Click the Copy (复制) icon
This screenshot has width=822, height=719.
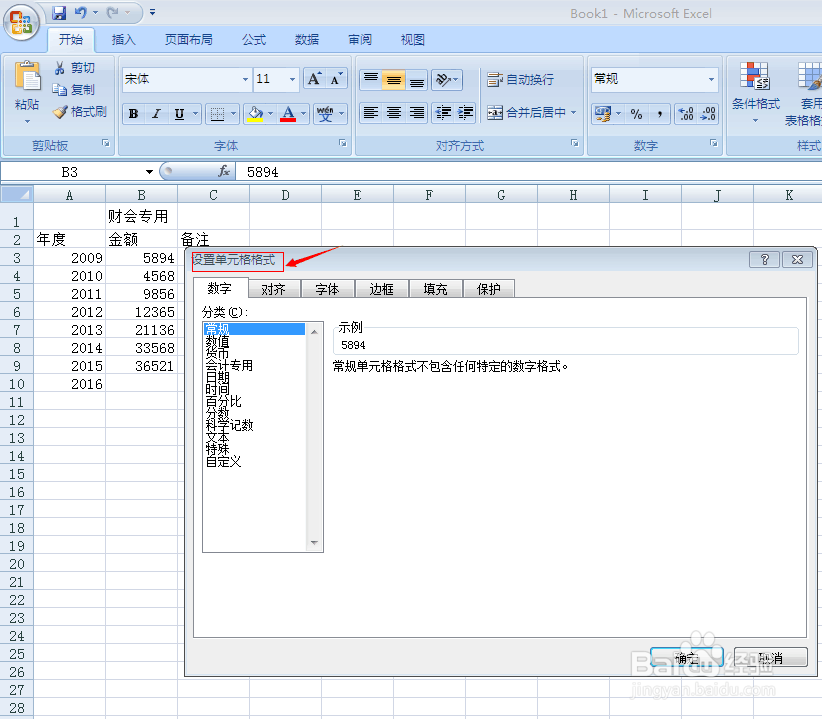60,90
